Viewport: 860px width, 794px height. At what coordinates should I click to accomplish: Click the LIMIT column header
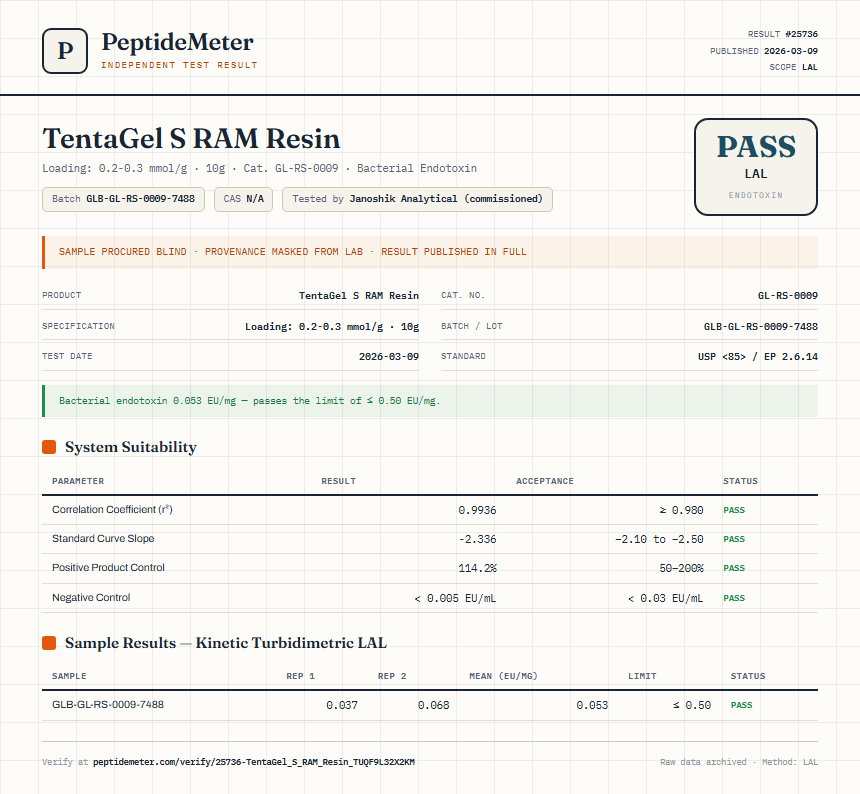642,676
